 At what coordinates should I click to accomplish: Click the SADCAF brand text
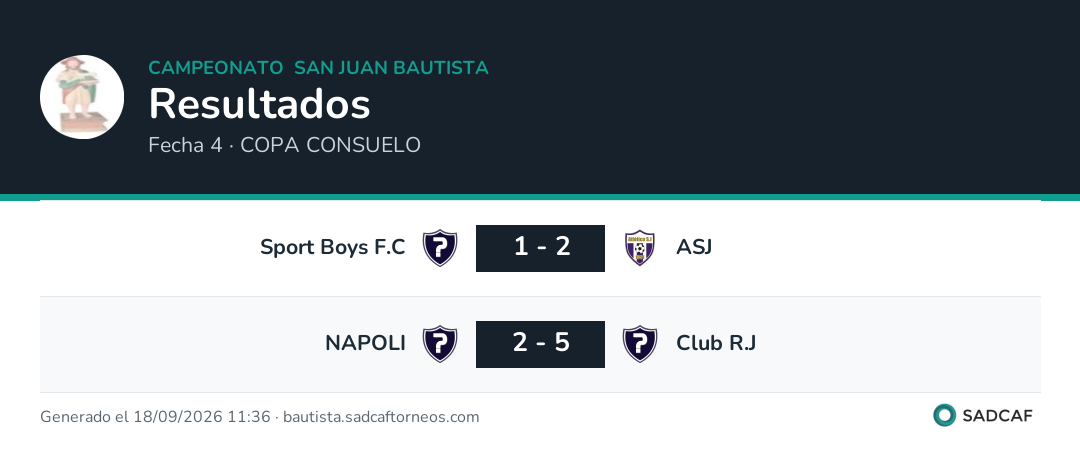coord(997,416)
